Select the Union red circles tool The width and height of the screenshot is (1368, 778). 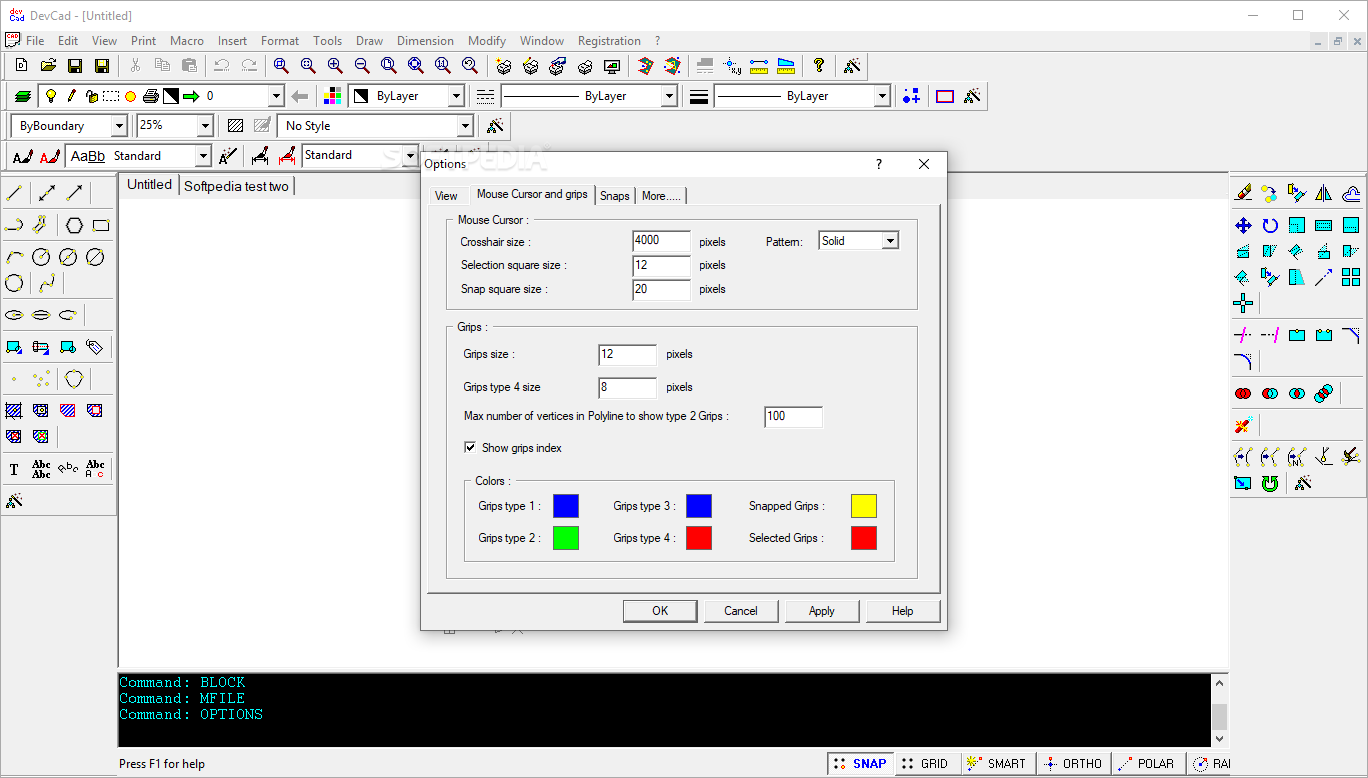pos(1243,393)
